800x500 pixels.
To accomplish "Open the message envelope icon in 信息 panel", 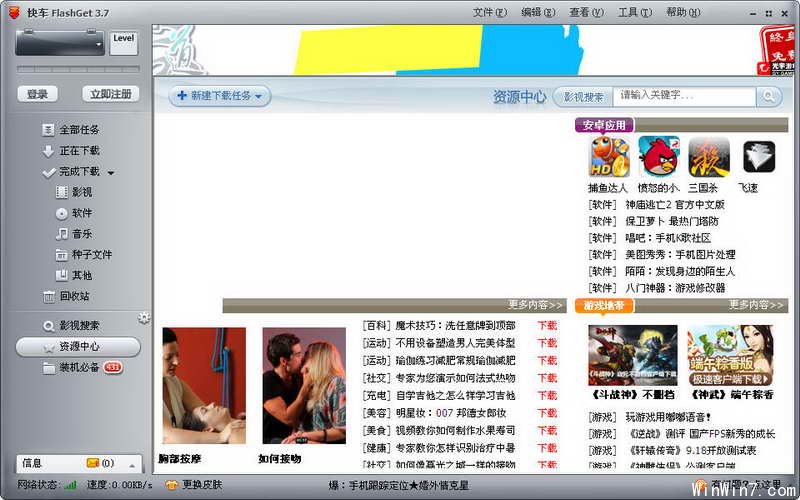I will (x=93, y=463).
